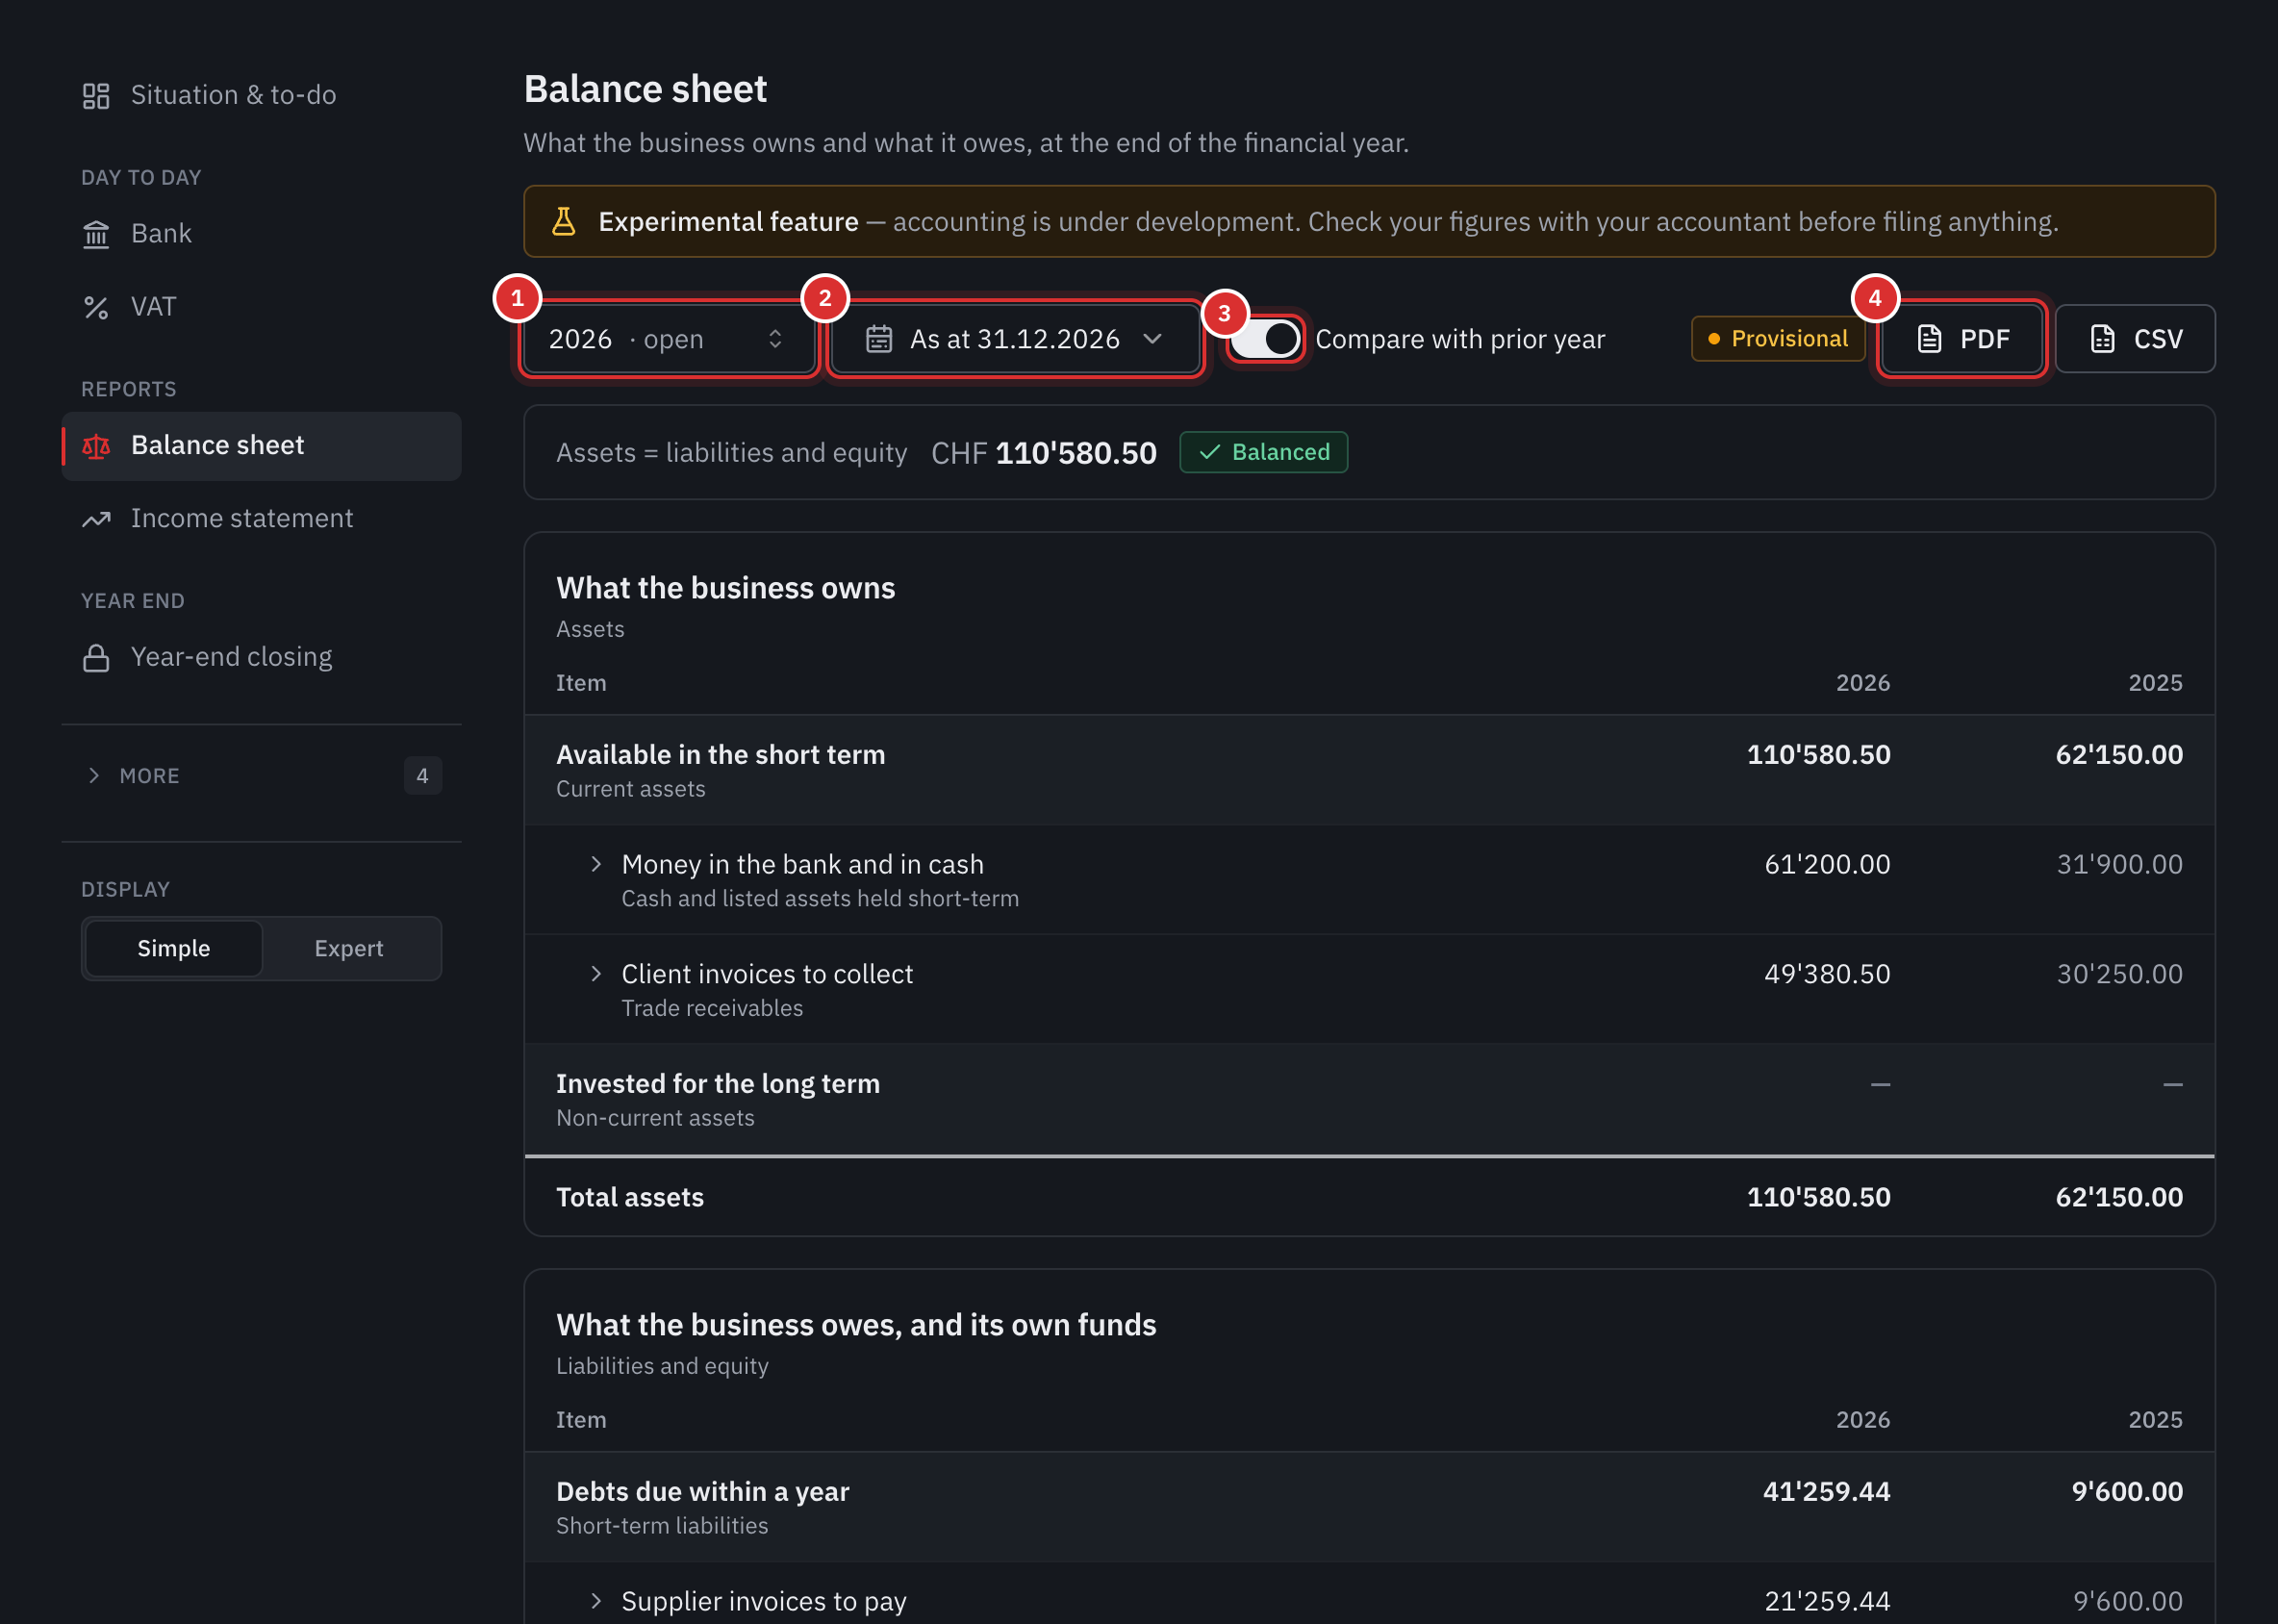Open the Situation & to-do dashboard icon
Image resolution: width=2278 pixels, height=1624 pixels.
[x=96, y=96]
